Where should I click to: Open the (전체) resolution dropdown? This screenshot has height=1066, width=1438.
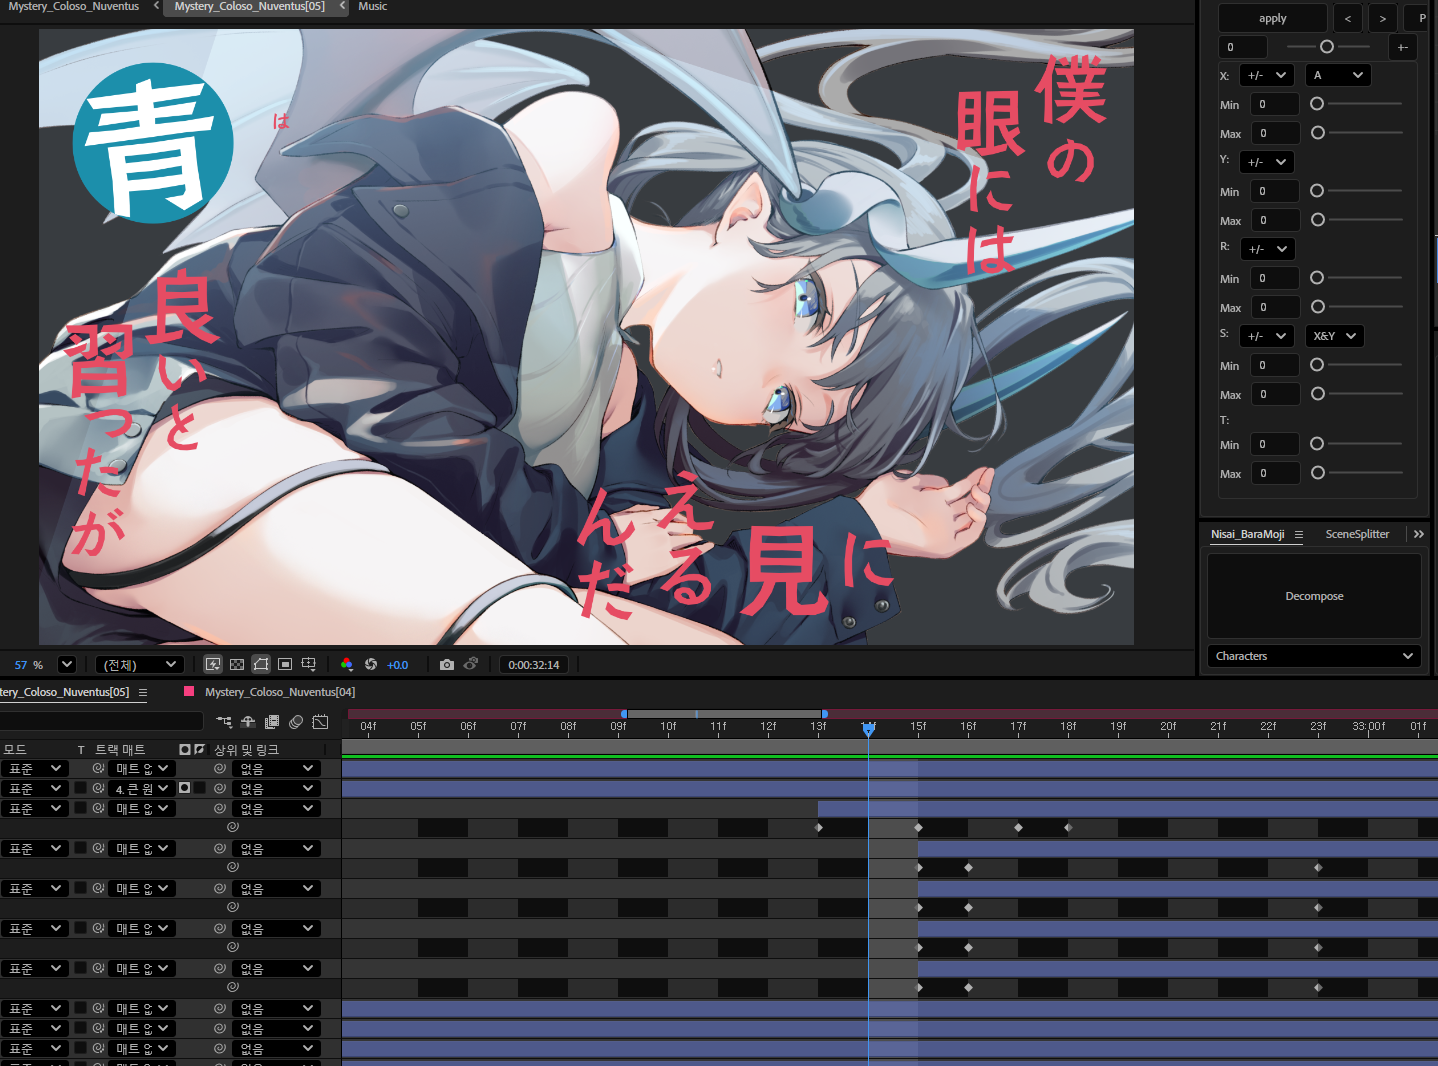pyautogui.click(x=140, y=664)
